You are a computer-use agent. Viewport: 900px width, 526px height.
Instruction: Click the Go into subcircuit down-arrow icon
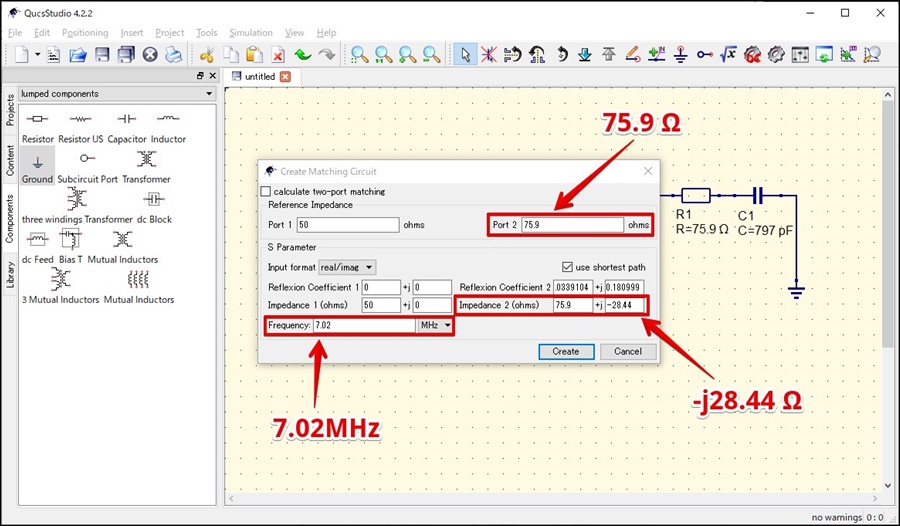[585, 55]
